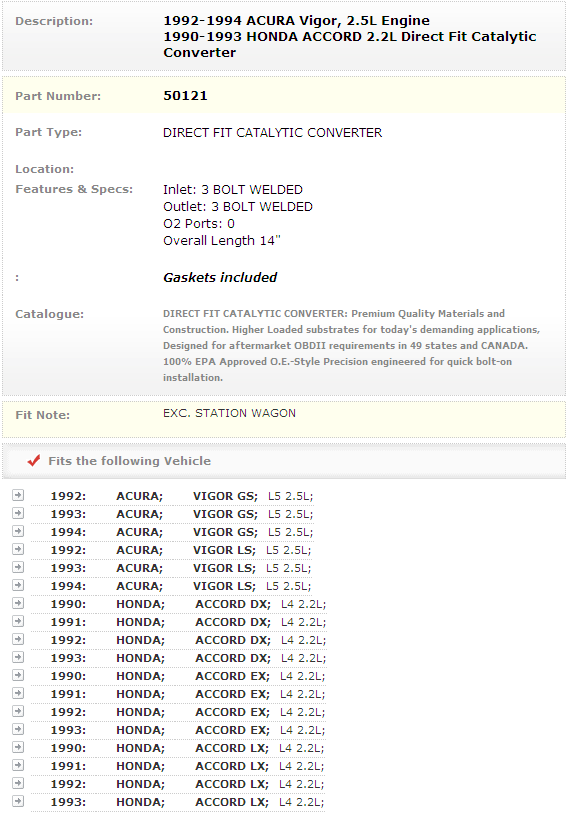
Task: Click arrow icon beside 1991 Honda Accord EX
Action: coord(18,693)
